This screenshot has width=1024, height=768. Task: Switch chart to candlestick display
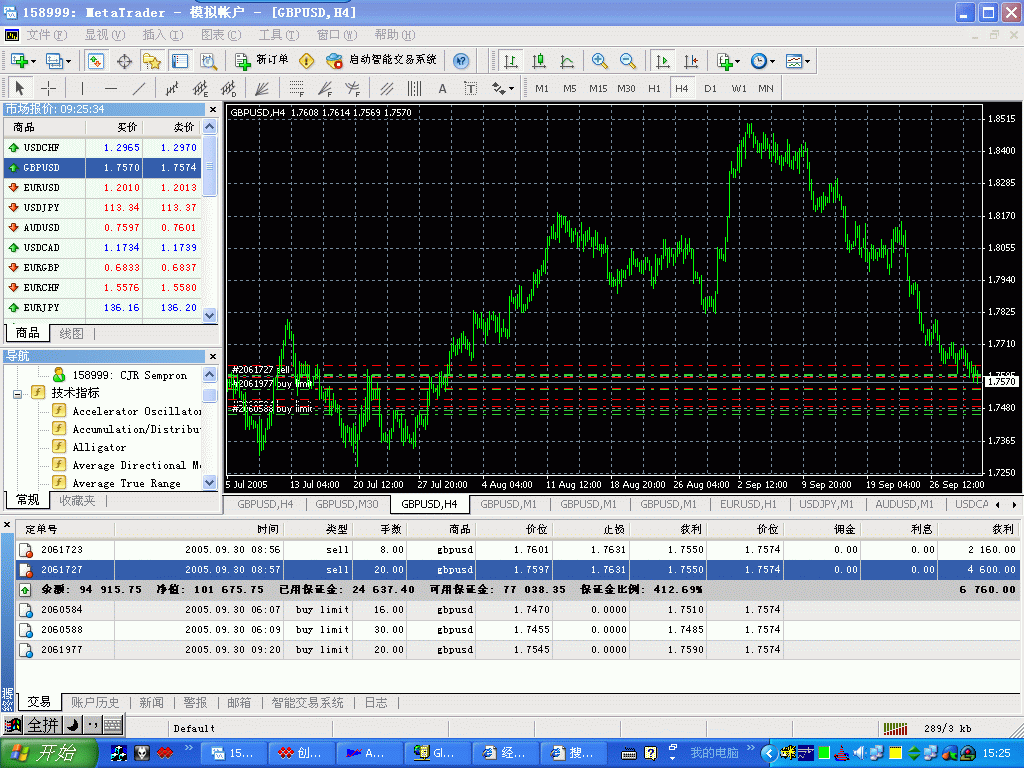(x=539, y=61)
